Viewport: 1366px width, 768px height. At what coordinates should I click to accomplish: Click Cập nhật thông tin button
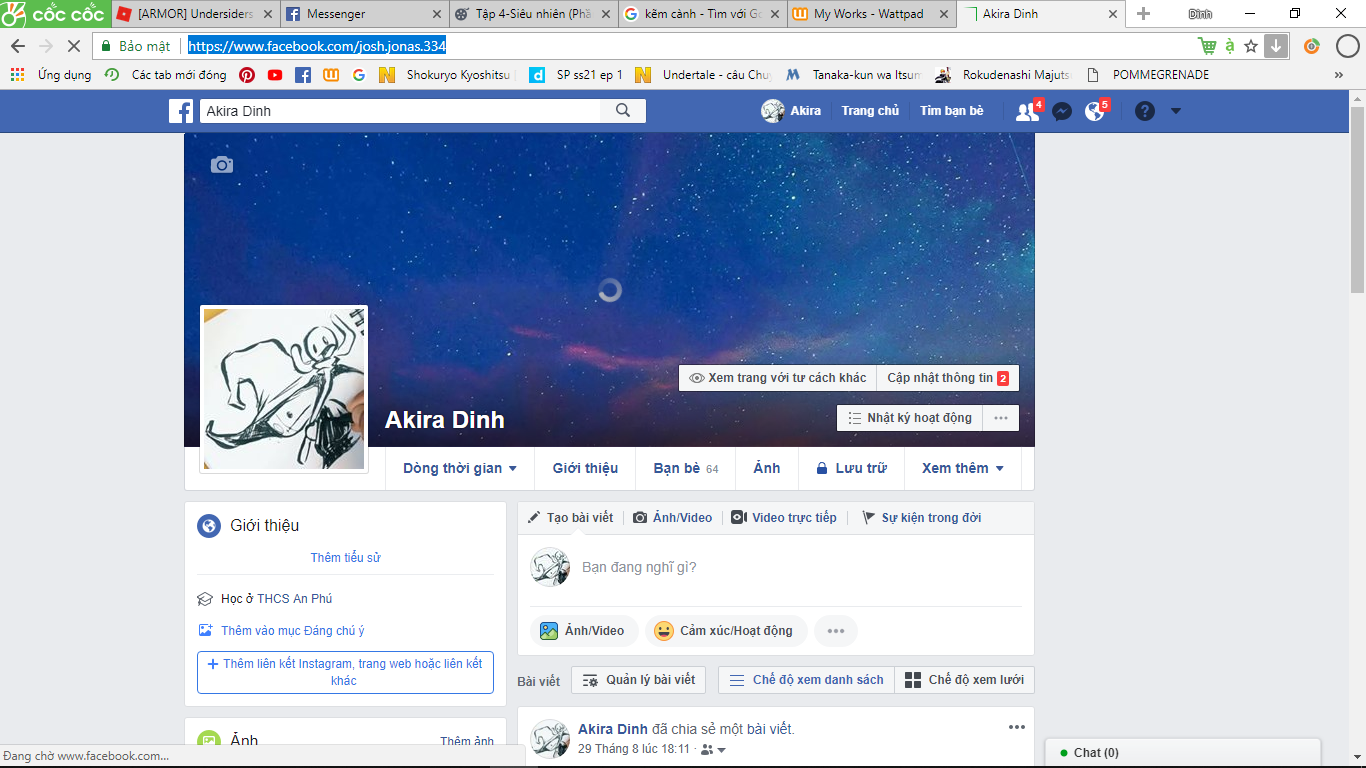[948, 378]
